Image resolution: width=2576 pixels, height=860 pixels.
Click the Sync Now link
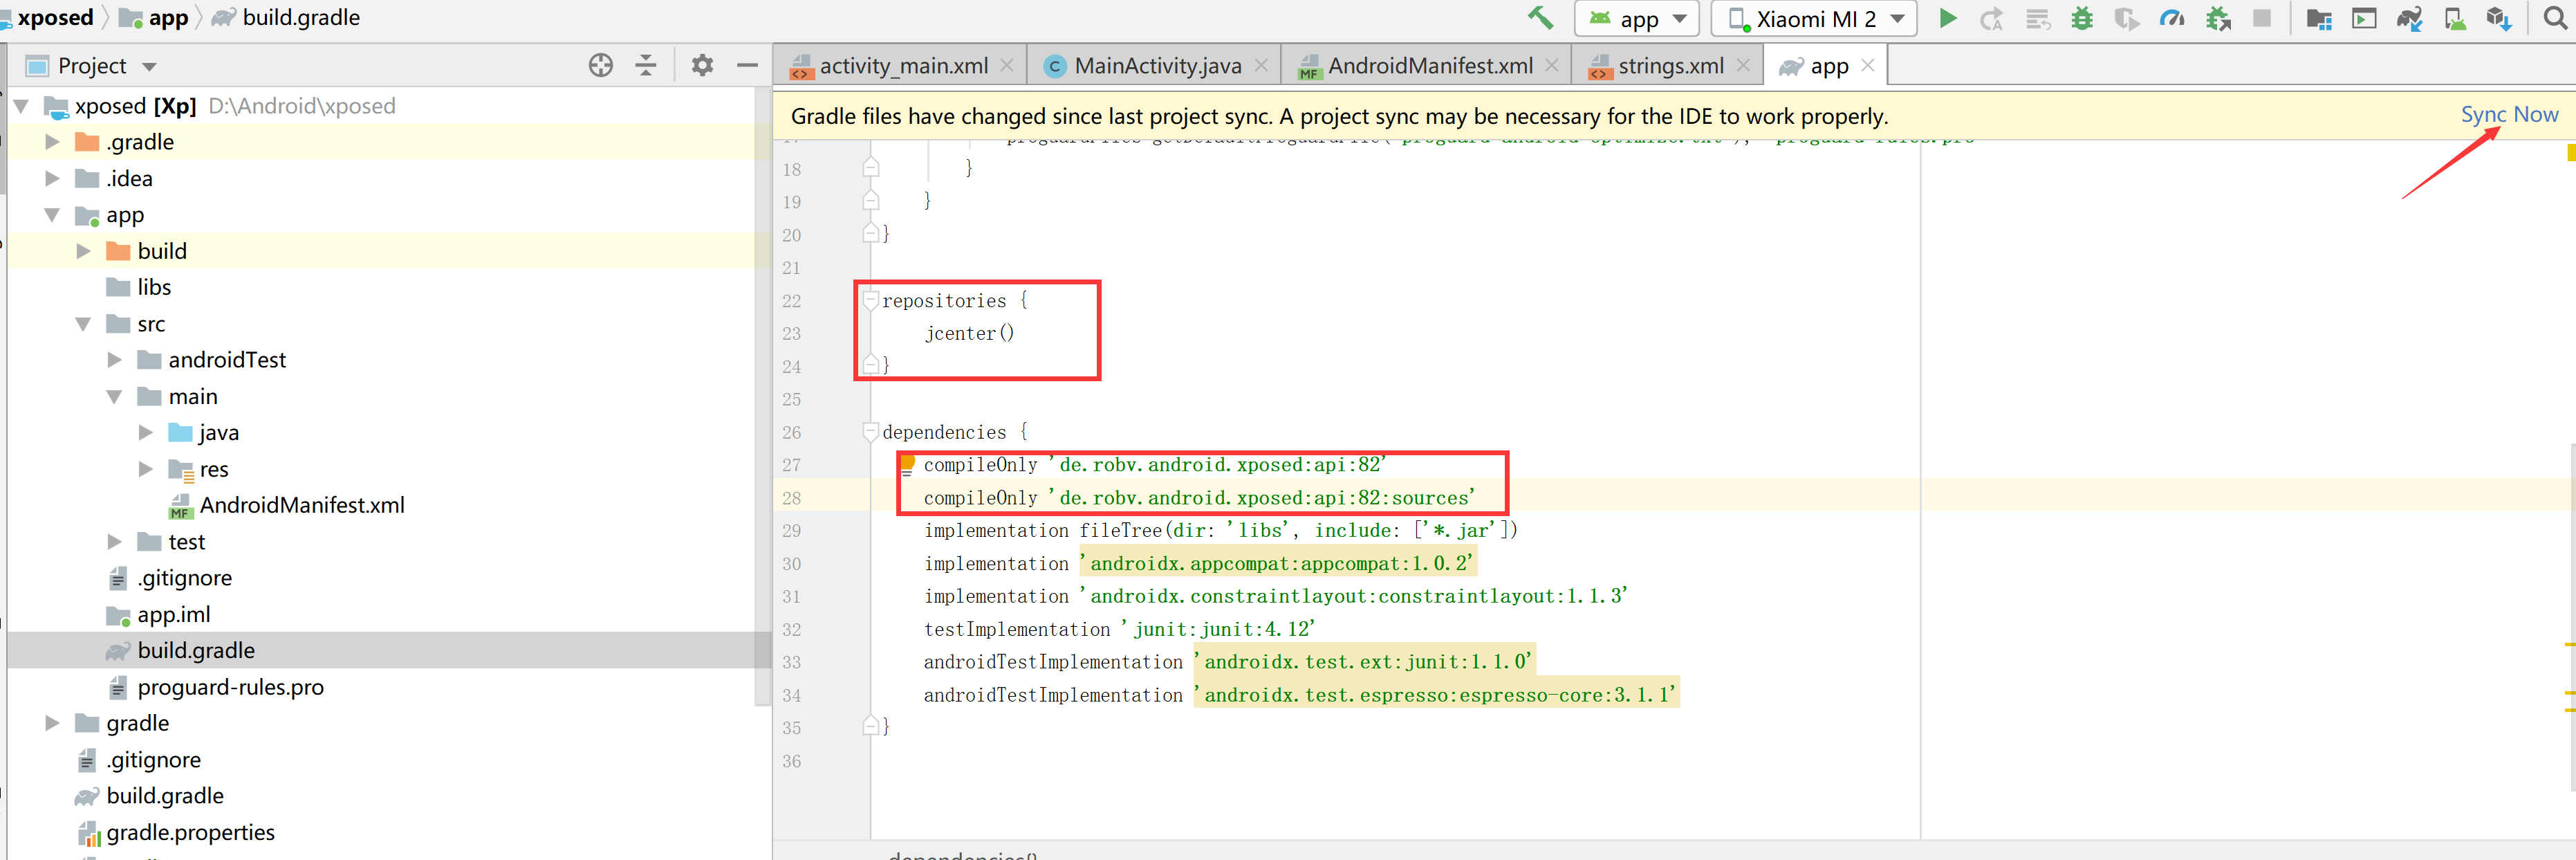click(x=2508, y=115)
